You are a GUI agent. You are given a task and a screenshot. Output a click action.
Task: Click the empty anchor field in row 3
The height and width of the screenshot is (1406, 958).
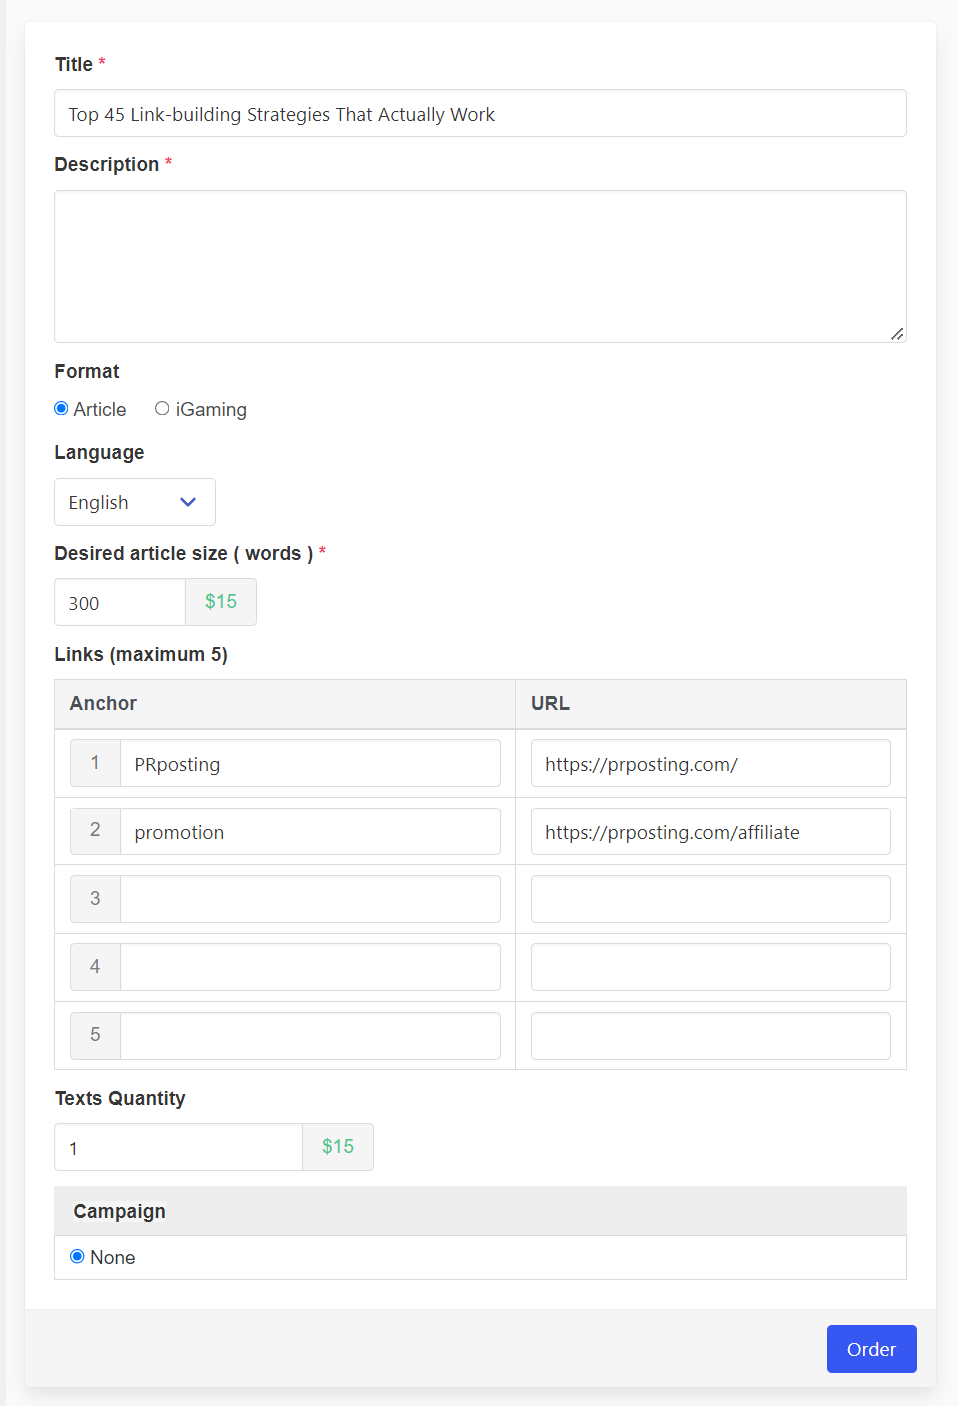(310, 899)
